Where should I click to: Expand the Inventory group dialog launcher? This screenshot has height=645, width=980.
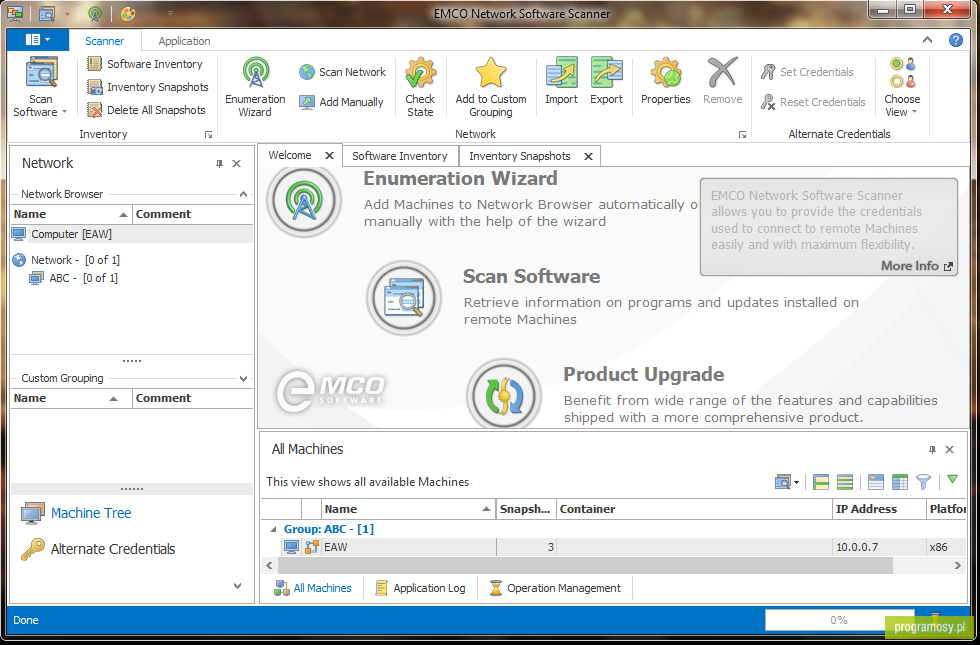(209, 134)
